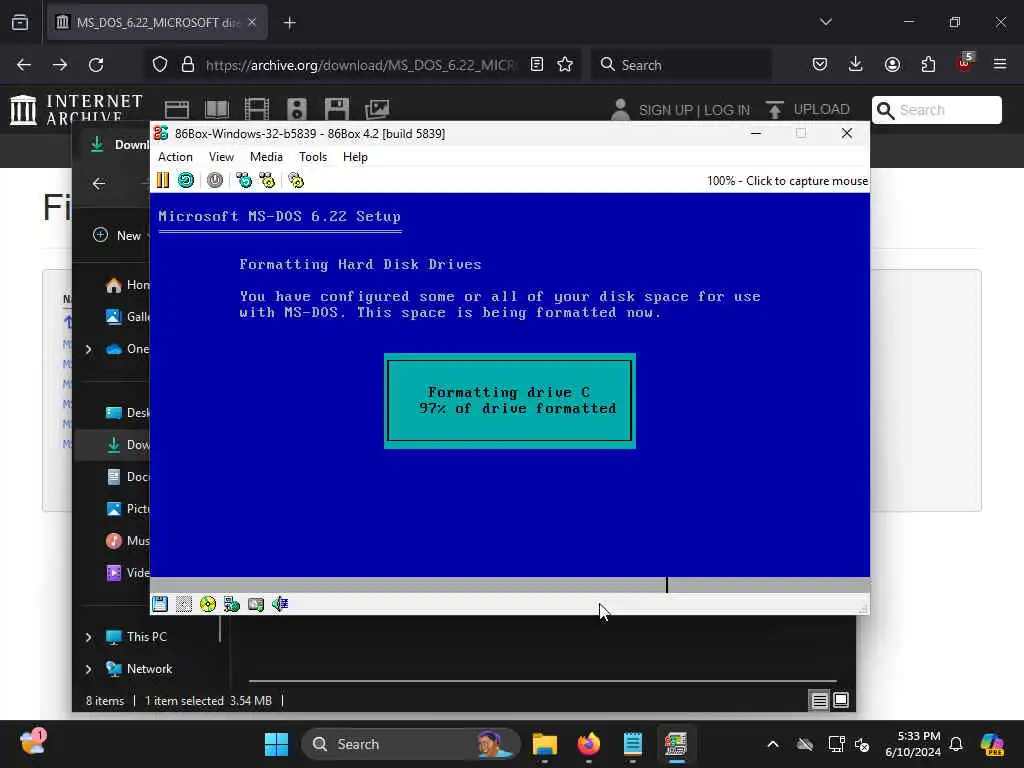Open the 86Box Media menu
The height and width of the screenshot is (768, 1024).
(x=266, y=157)
